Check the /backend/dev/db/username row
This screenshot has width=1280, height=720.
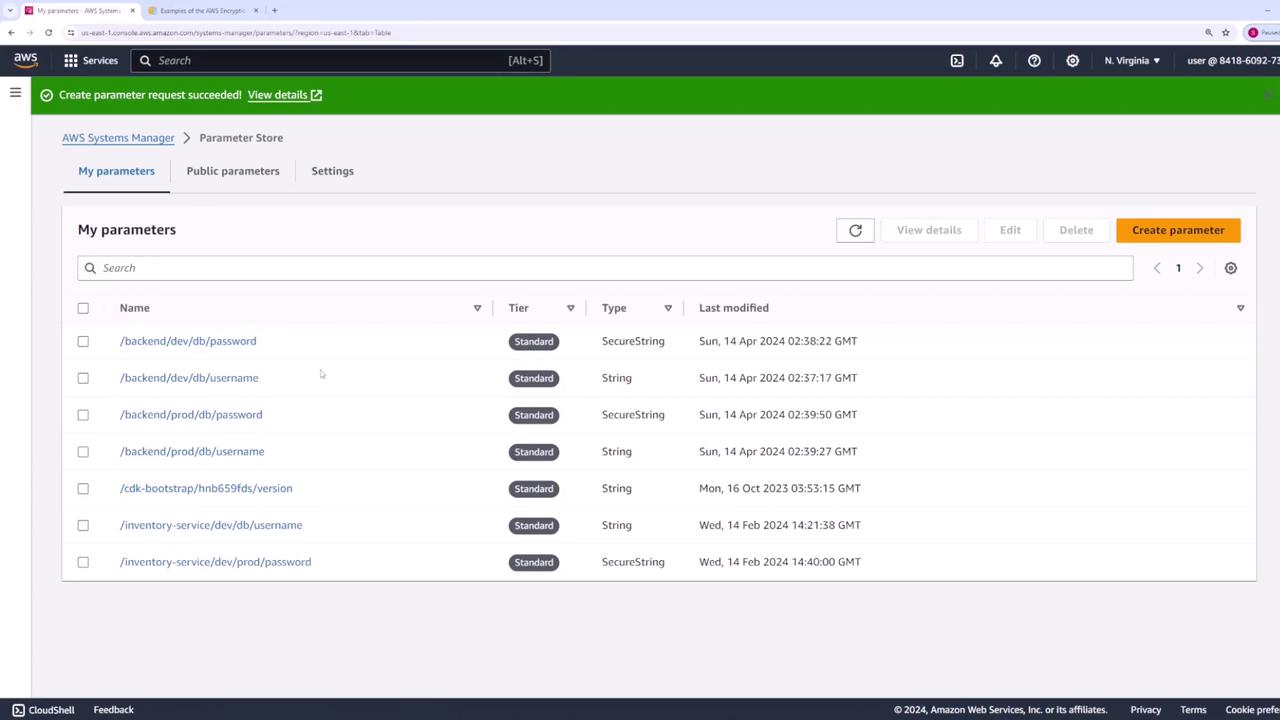(x=83, y=378)
